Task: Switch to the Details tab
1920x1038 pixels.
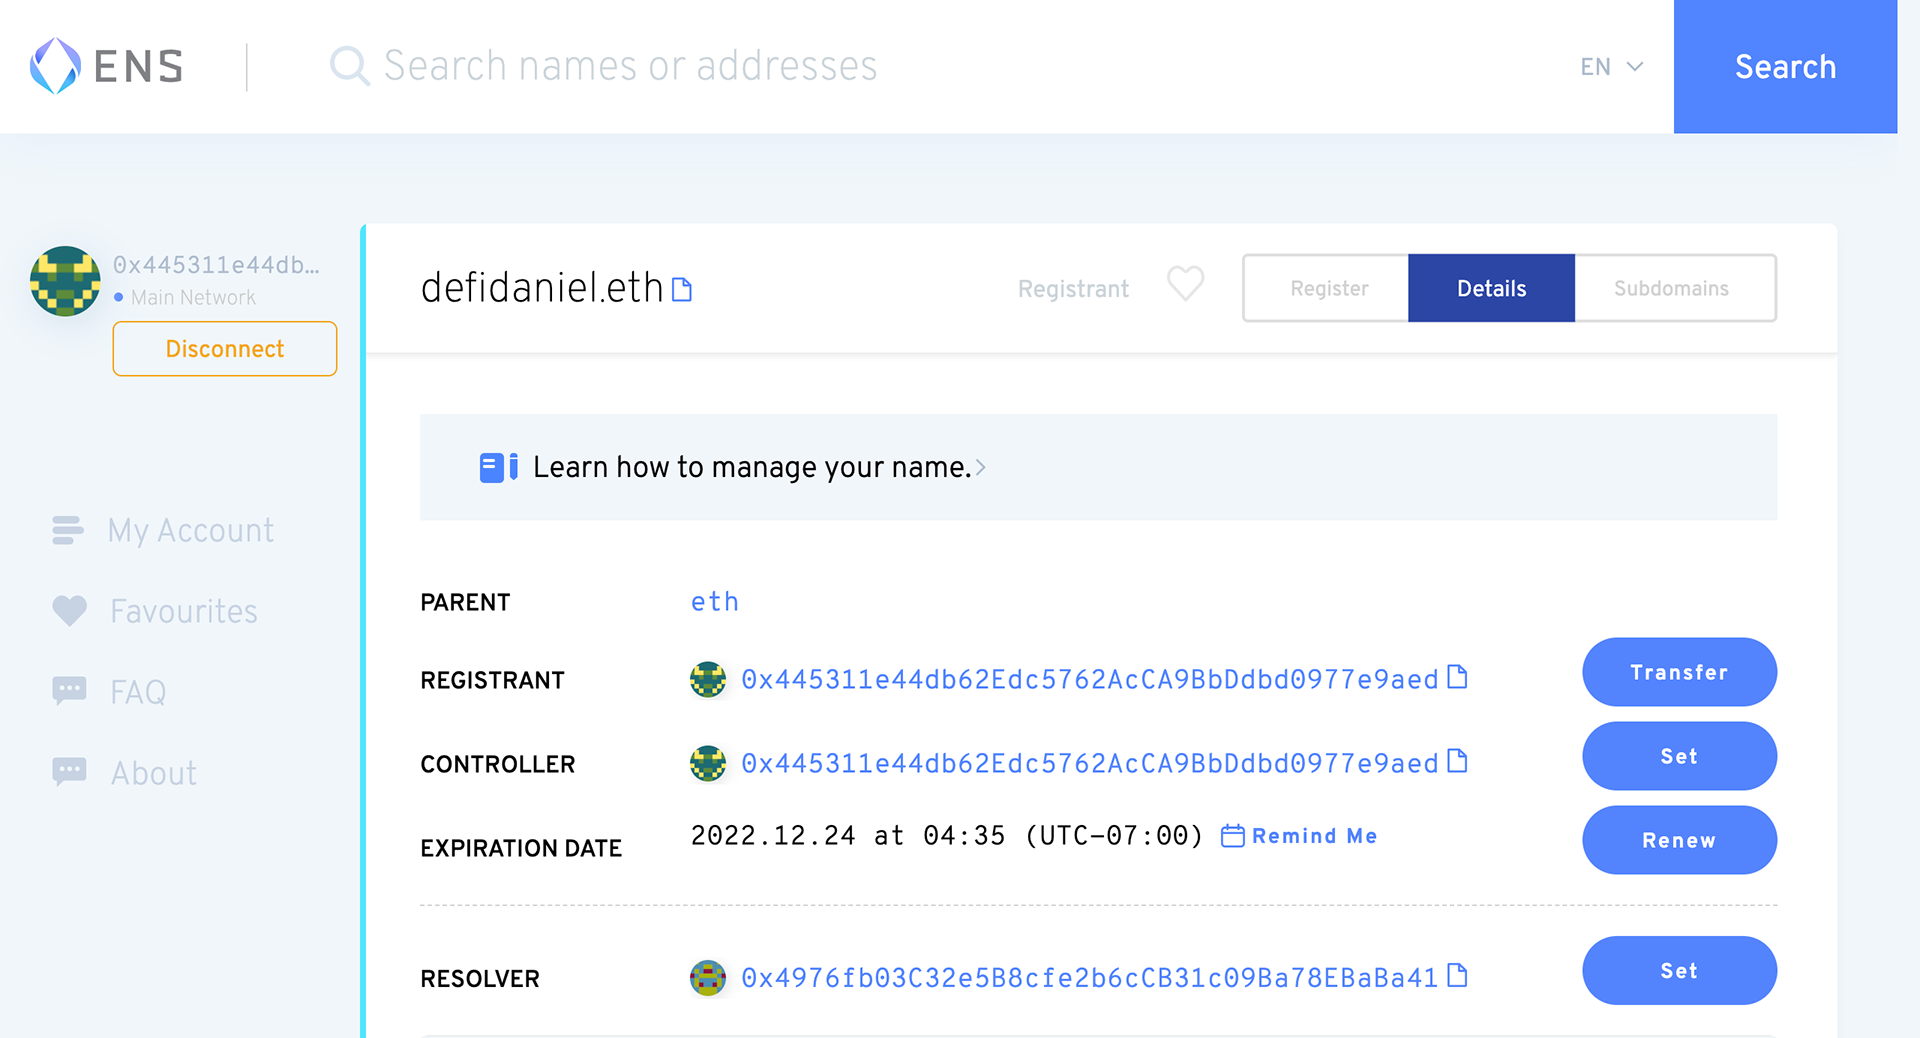Action: coord(1491,288)
